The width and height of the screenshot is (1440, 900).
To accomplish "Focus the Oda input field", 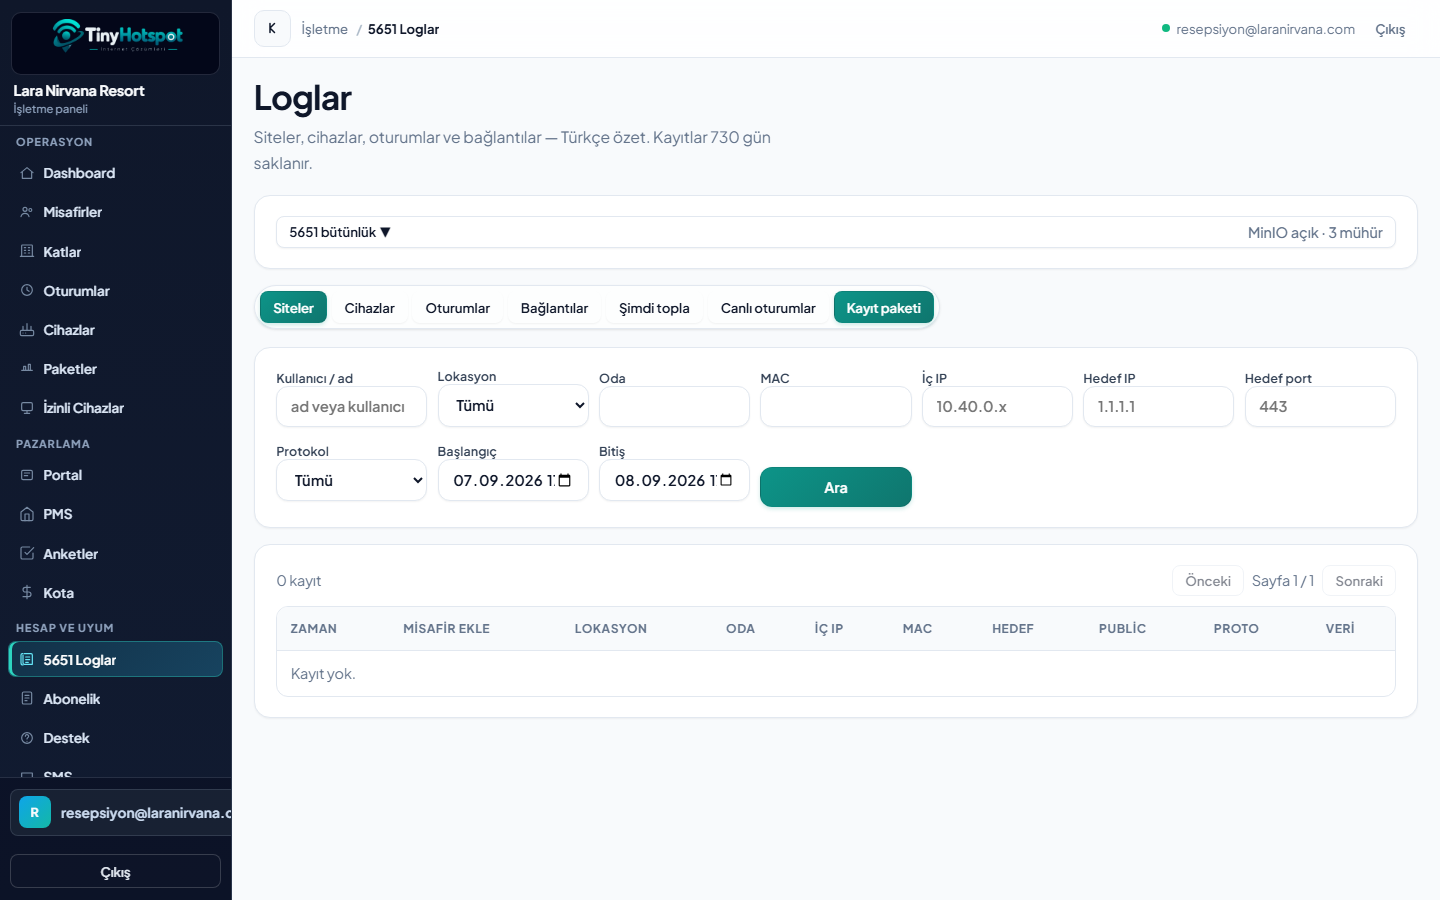I will click(x=674, y=407).
